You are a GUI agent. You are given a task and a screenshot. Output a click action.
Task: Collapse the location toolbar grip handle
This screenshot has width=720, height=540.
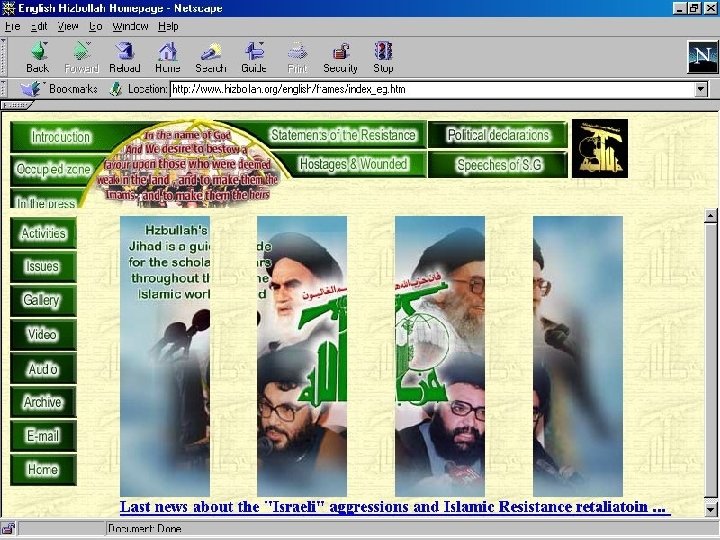pyautogui.click(x=3, y=89)
